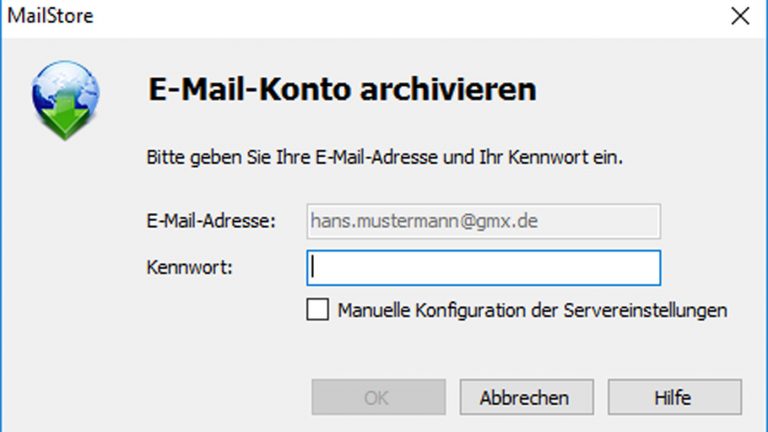This screenshot has height=432, width=768.
Task: Click the "E-Mail-Konto archivieren" heading
Action: coord(342,88)
